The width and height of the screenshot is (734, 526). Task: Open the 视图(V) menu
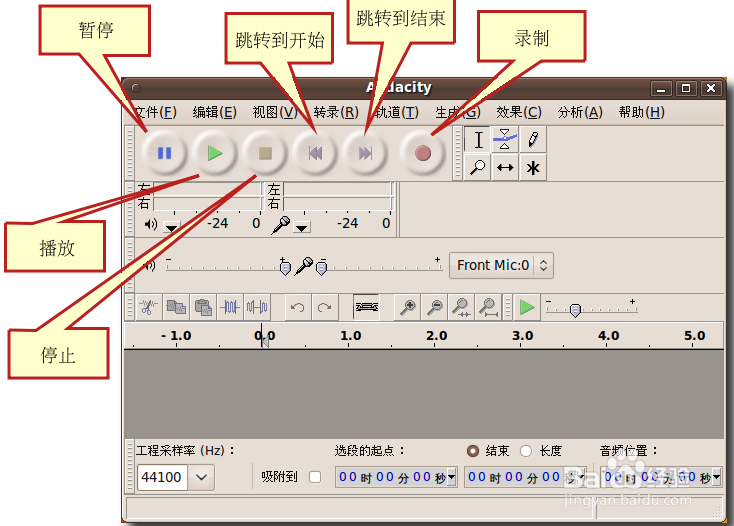[x=275, y=112]
